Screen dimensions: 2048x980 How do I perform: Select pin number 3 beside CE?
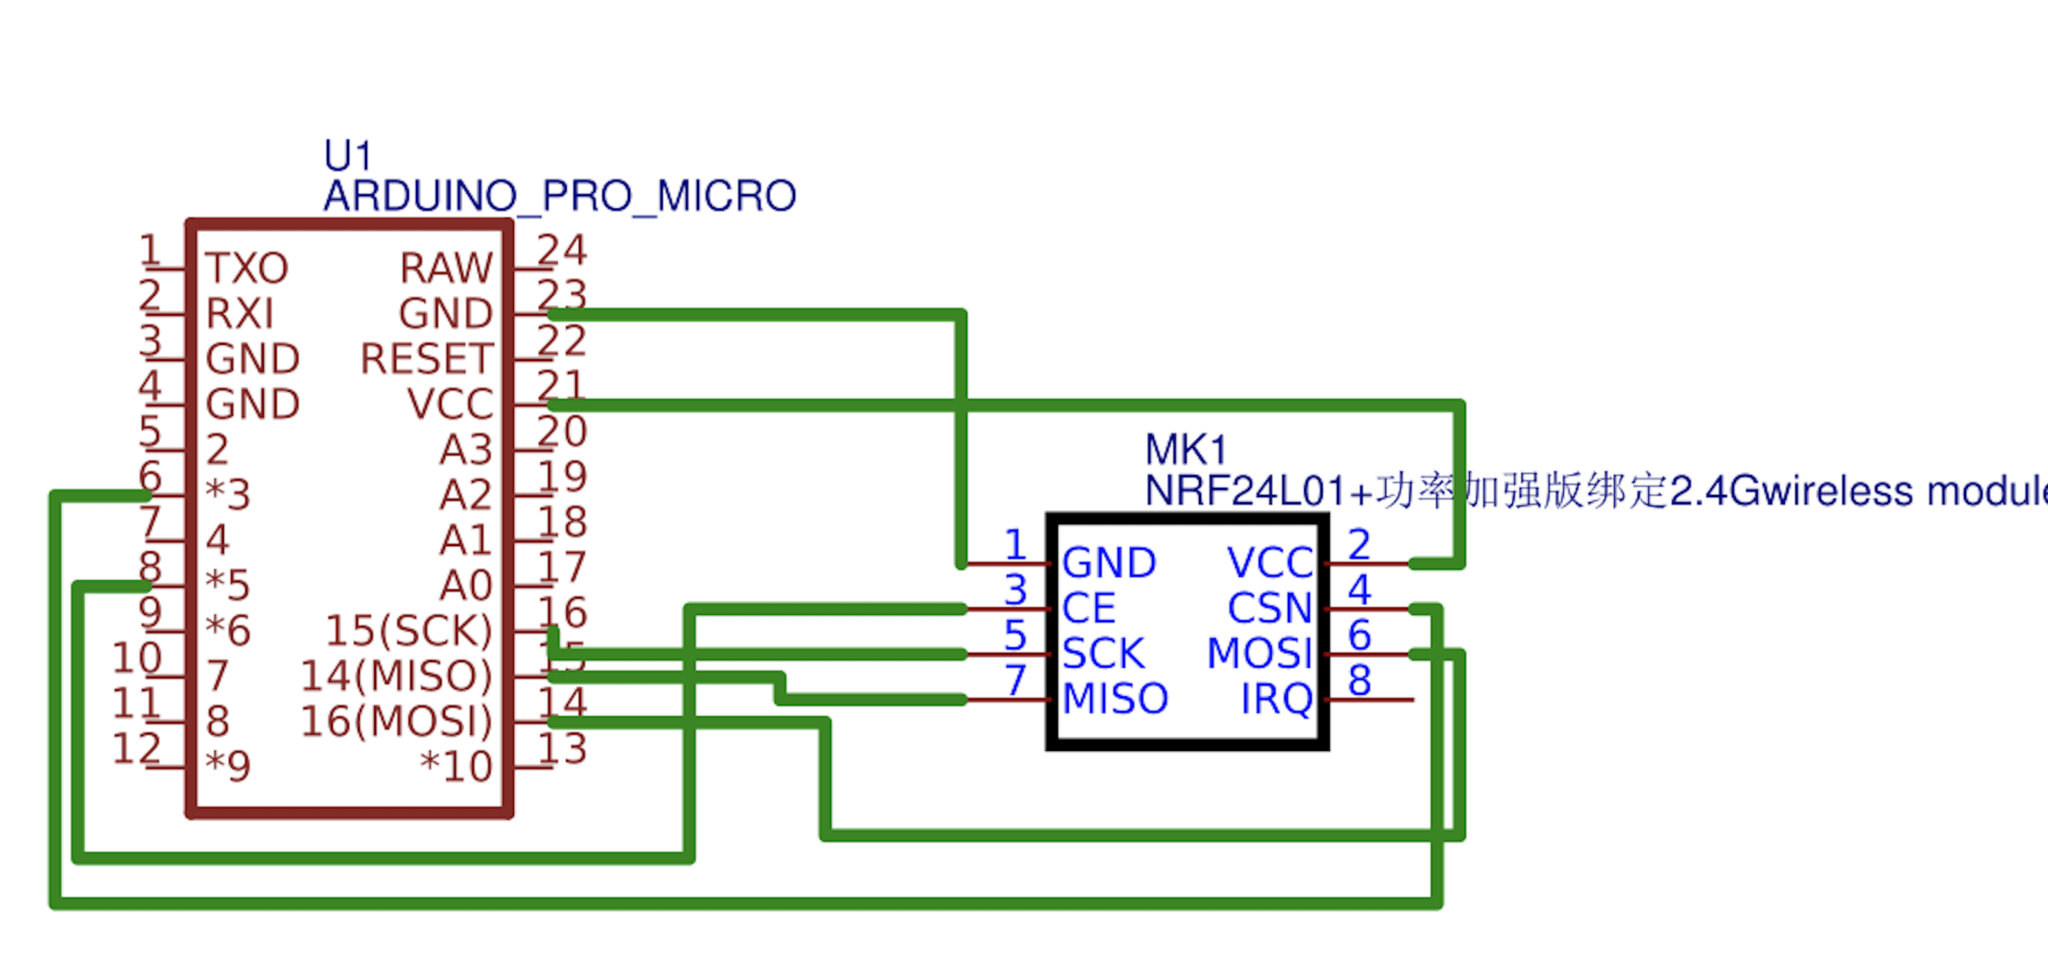click(x=1015, y=590)
